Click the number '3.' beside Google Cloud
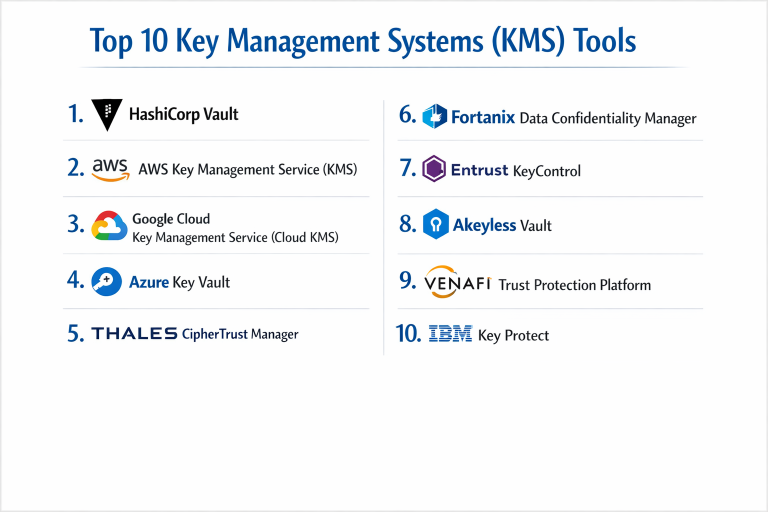The image size is (768, 512). click(76, 224)
